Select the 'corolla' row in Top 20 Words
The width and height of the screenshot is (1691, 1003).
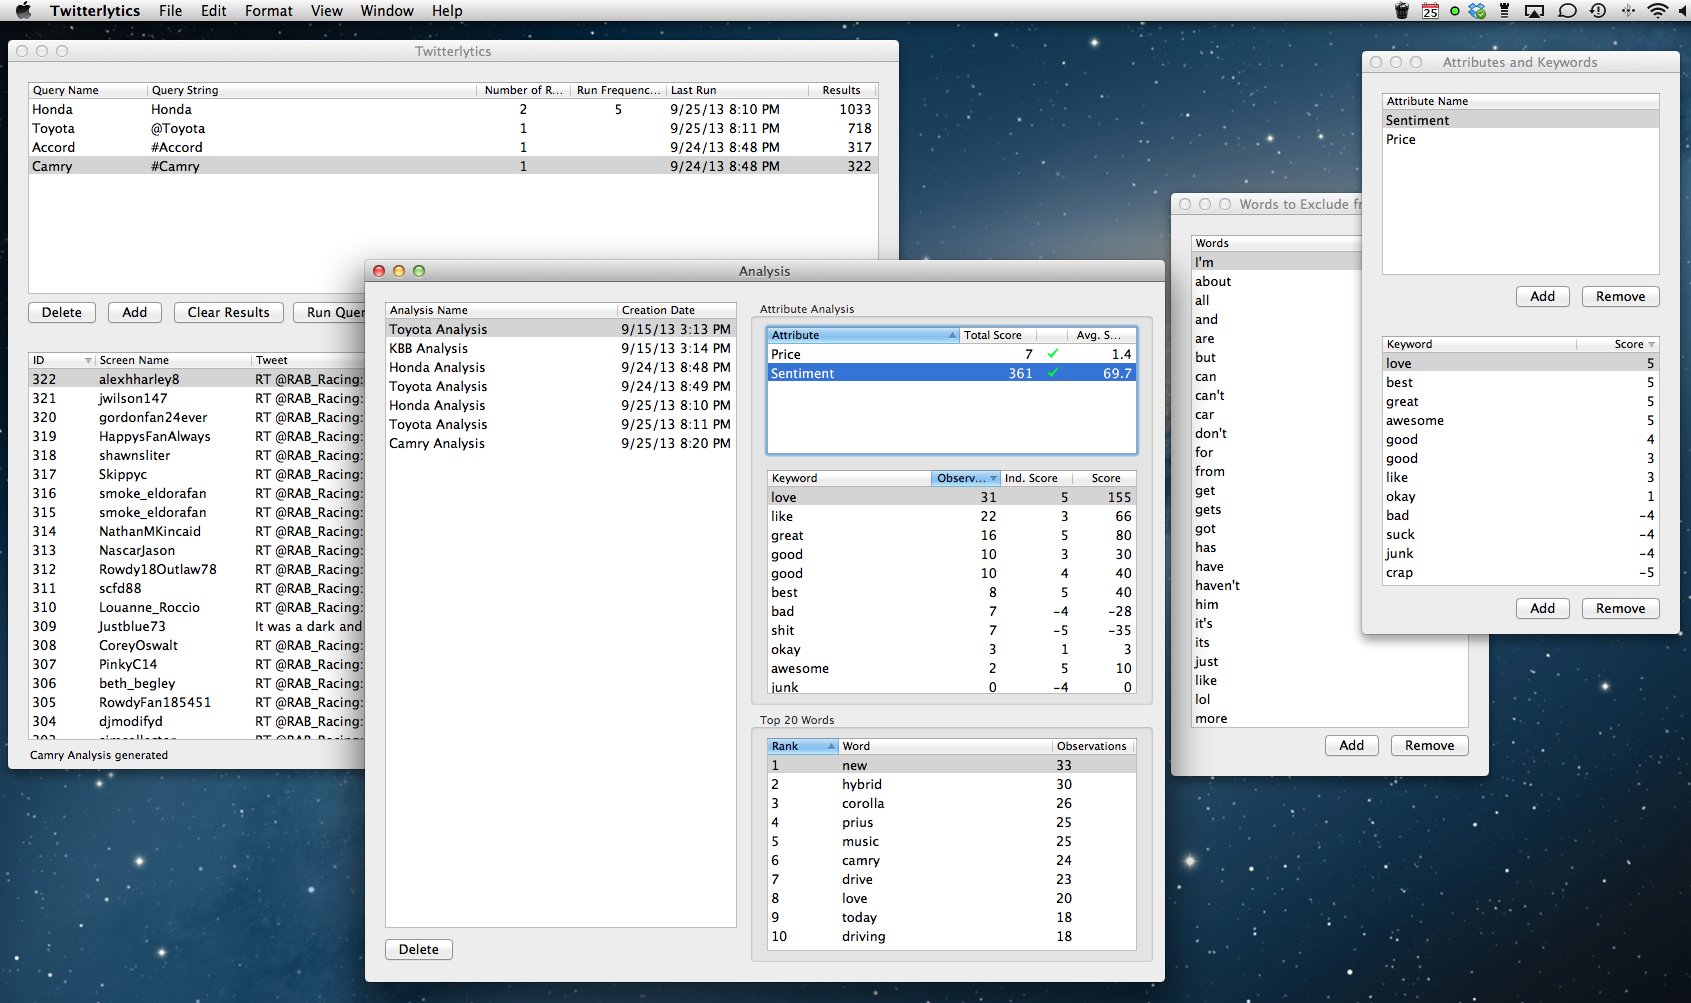coord(951,803)
